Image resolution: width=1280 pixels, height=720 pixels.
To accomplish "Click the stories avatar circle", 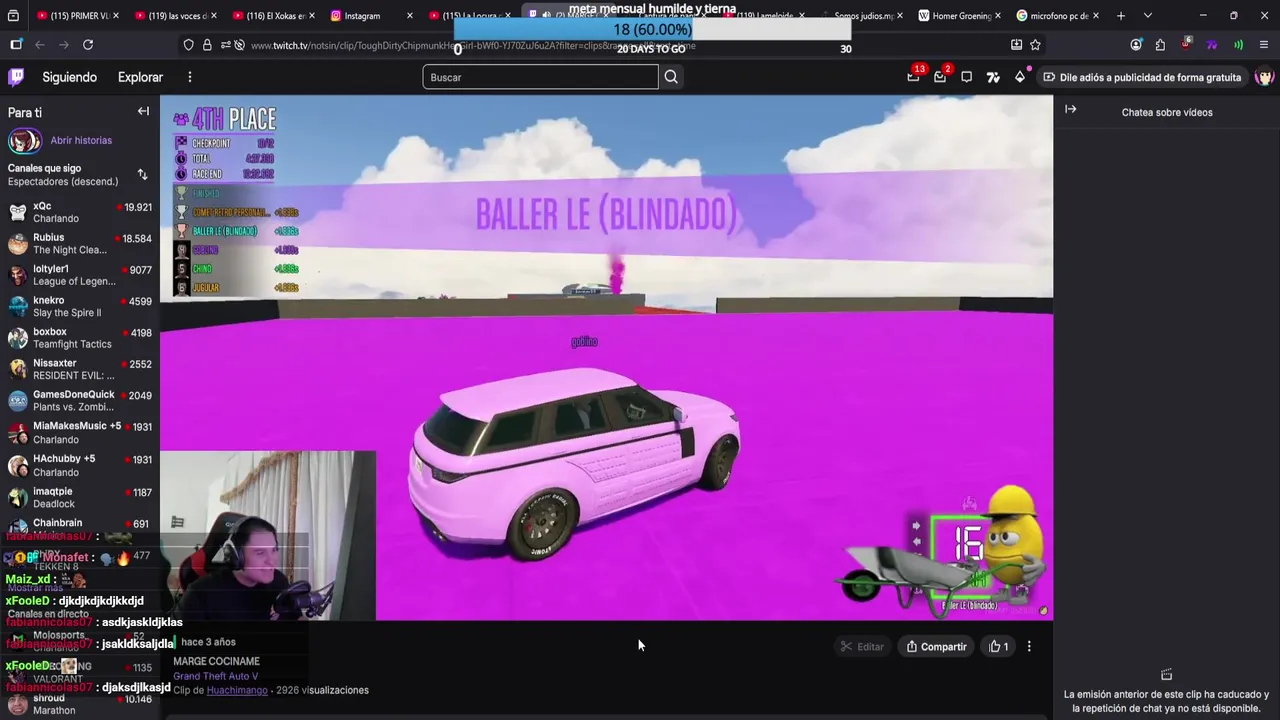I will (24, 141).
